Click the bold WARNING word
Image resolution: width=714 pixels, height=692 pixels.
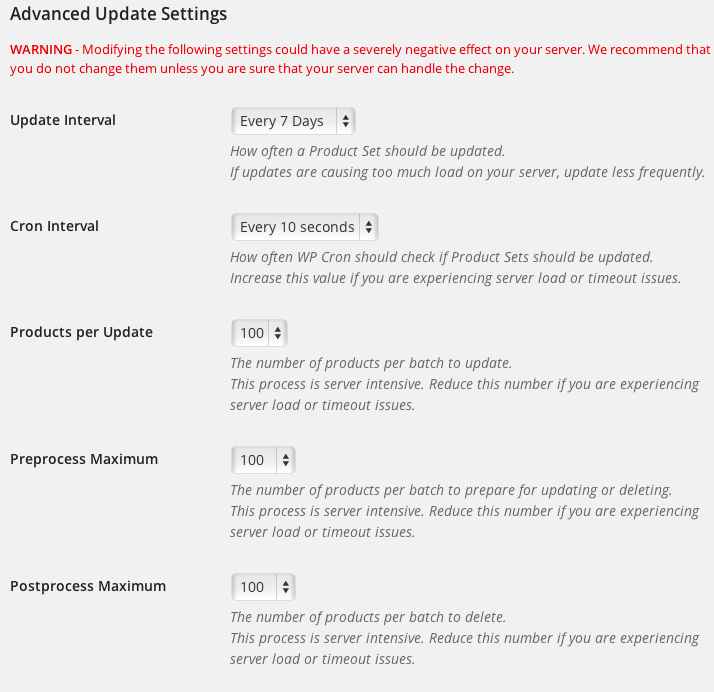pos(41,49)
